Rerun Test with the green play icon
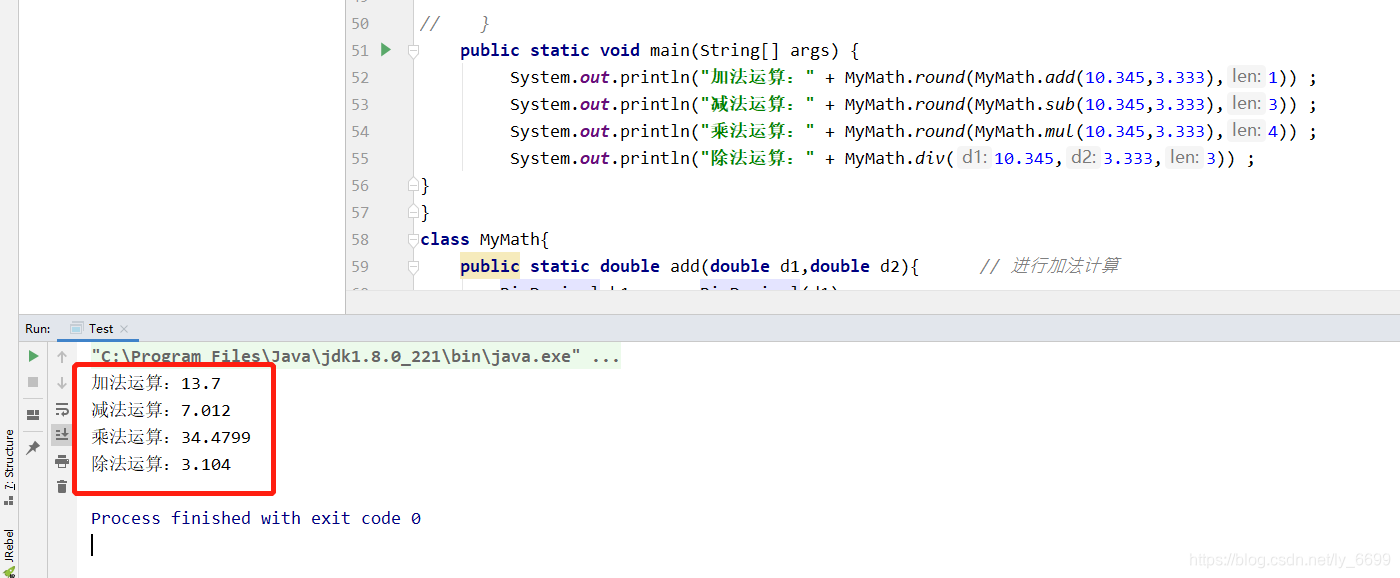 pyautogui.click(x=33, y=356)
